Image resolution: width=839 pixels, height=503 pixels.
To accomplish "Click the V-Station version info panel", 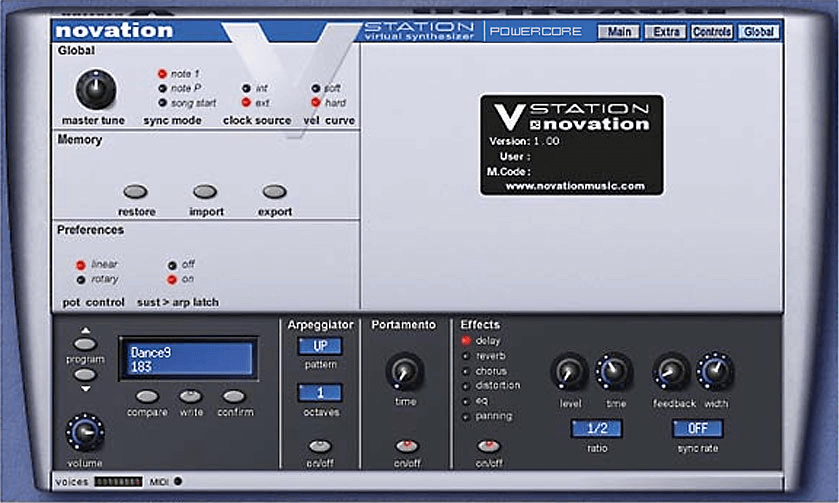I will [571, 145].
